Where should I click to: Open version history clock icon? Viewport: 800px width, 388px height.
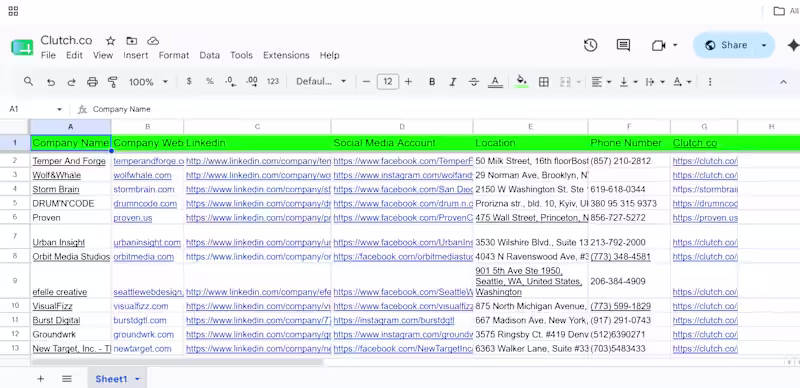590,45
